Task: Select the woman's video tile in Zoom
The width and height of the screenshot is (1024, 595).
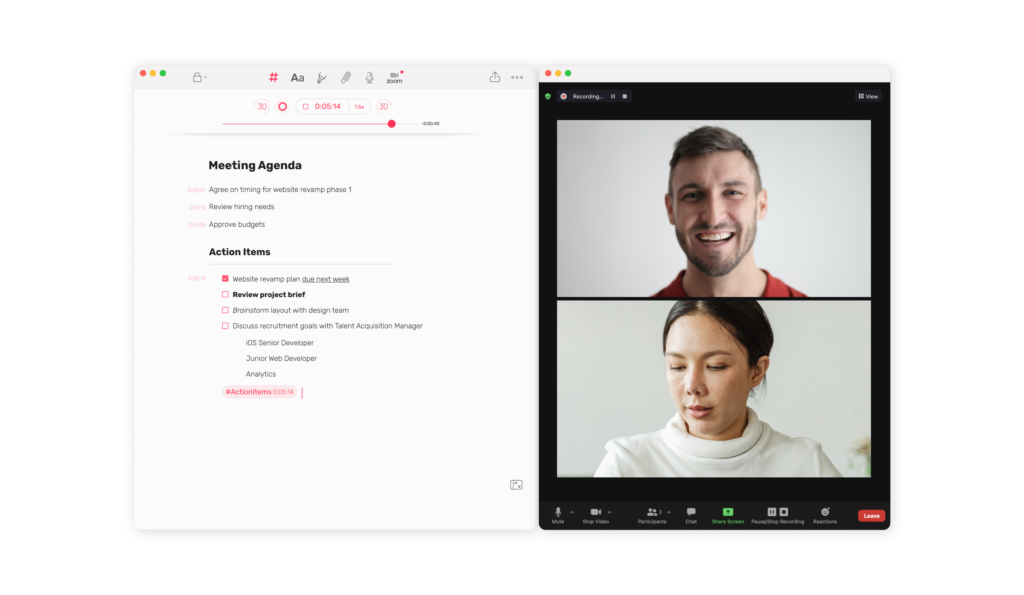Action: pos(714,389)
